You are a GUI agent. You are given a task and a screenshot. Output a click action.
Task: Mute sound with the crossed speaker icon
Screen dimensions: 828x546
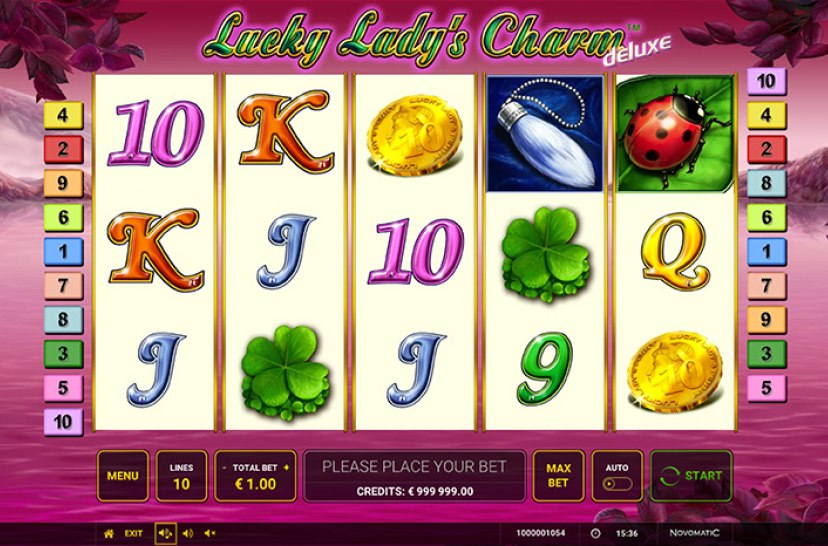[x=210, y=533]
